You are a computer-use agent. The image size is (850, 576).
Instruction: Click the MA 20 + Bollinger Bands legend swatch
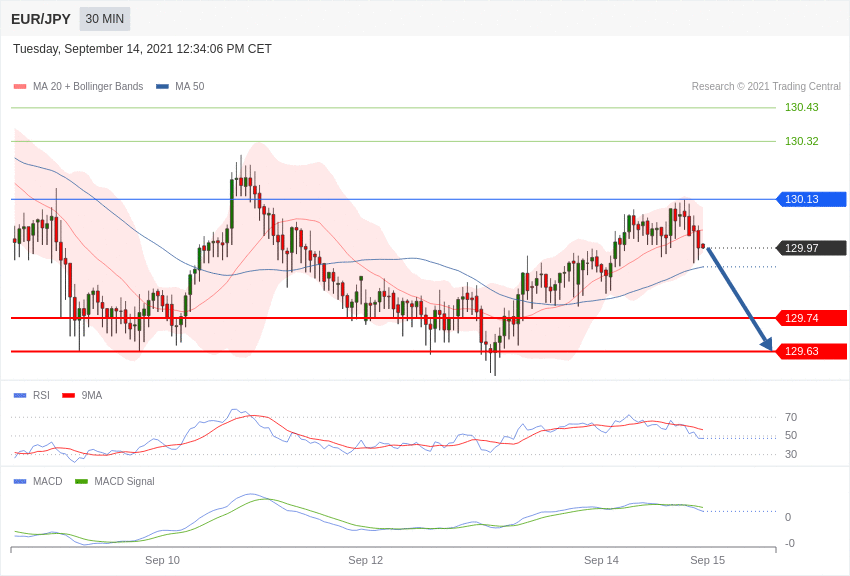click(x=20, y=86)
